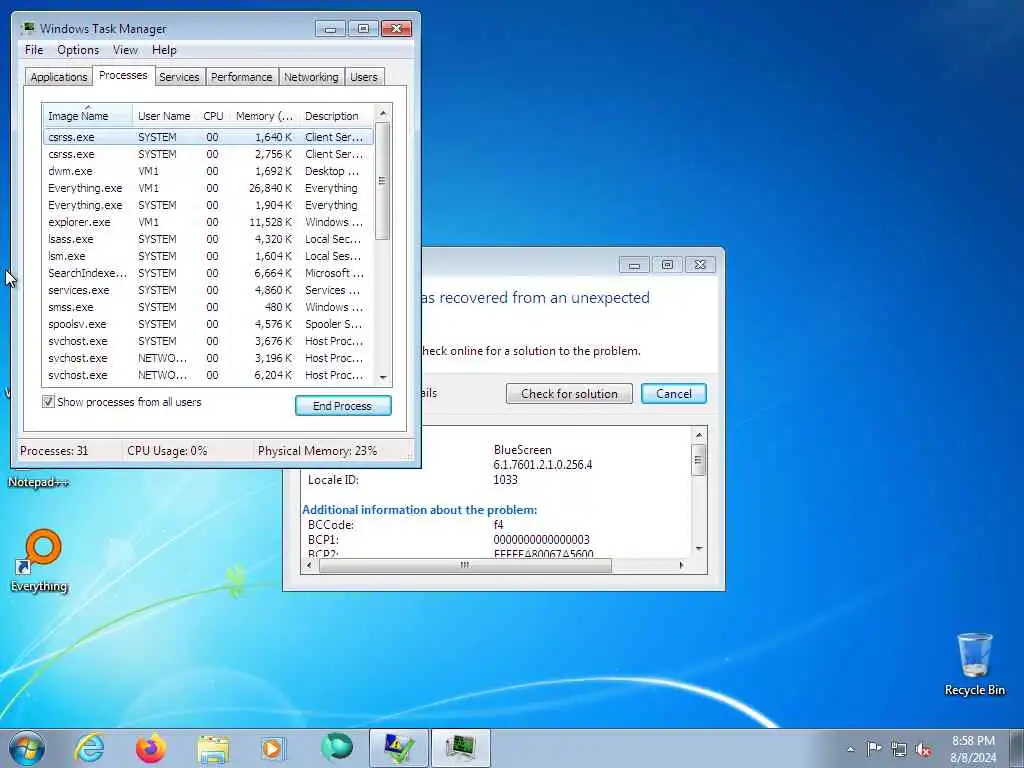Select the Processes tab
Viewport: 1024px width, 768px height.
click(123, 75)
